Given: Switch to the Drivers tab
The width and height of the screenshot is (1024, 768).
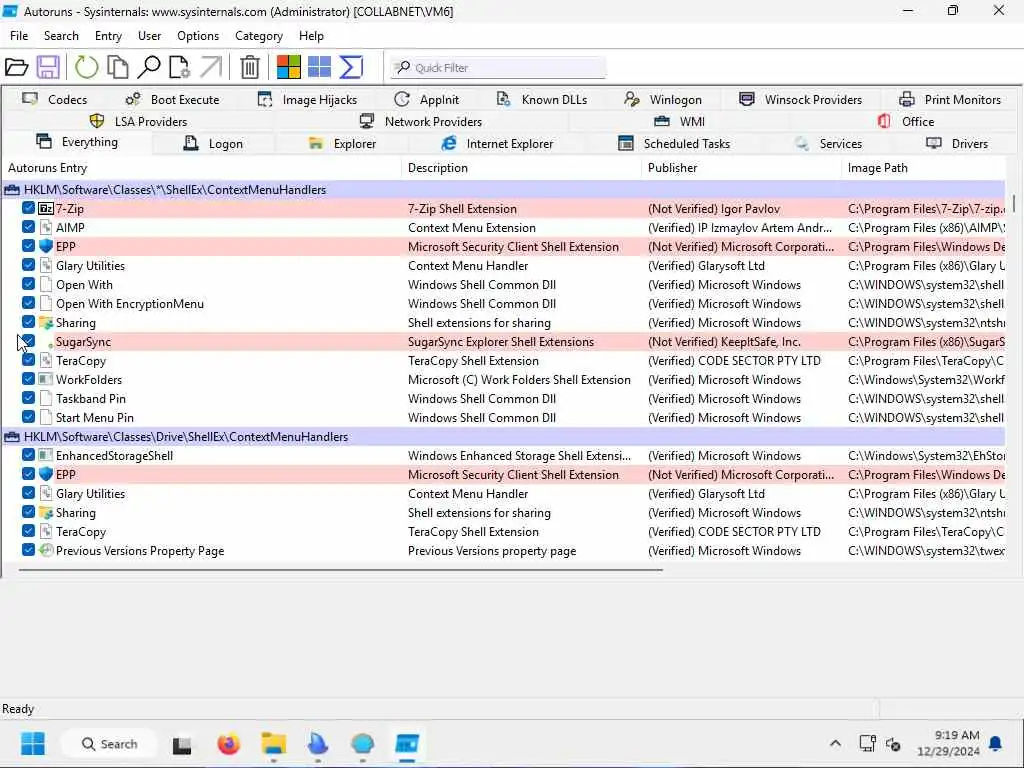Looking at the screenshot, I should pos(957,144).
